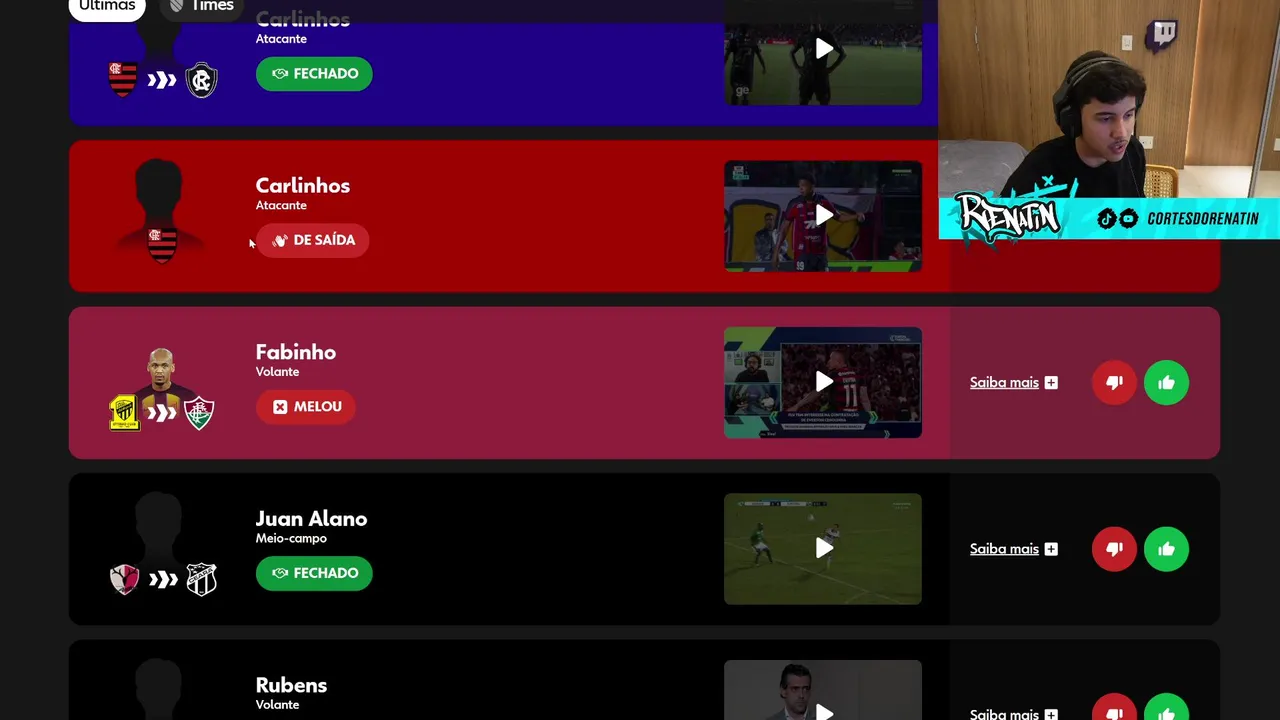
Task: Click the name Fabinho
Action: (x=295, y=352)
